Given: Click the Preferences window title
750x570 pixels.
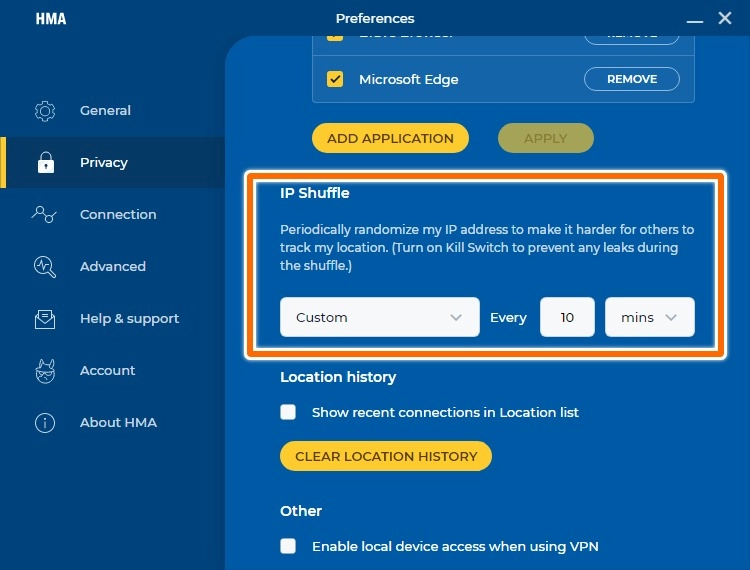Looking at the screenshot, I should coord(375,19).
